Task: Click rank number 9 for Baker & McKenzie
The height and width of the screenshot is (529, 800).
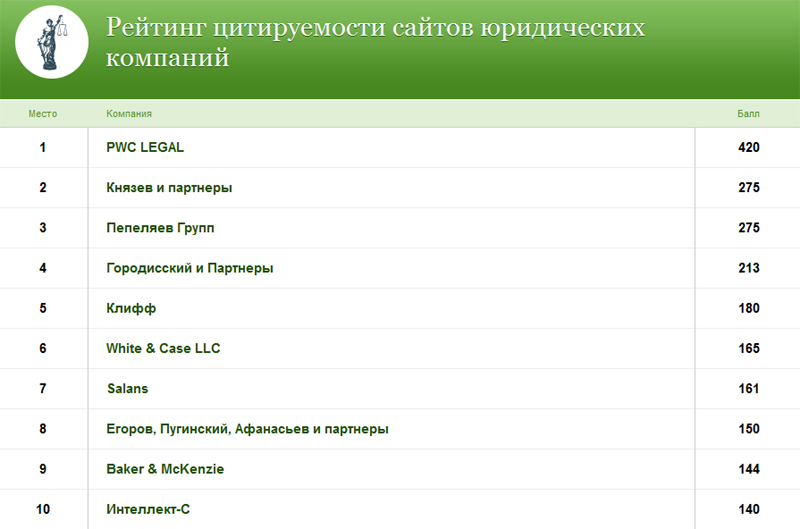Action: point(43,469)
